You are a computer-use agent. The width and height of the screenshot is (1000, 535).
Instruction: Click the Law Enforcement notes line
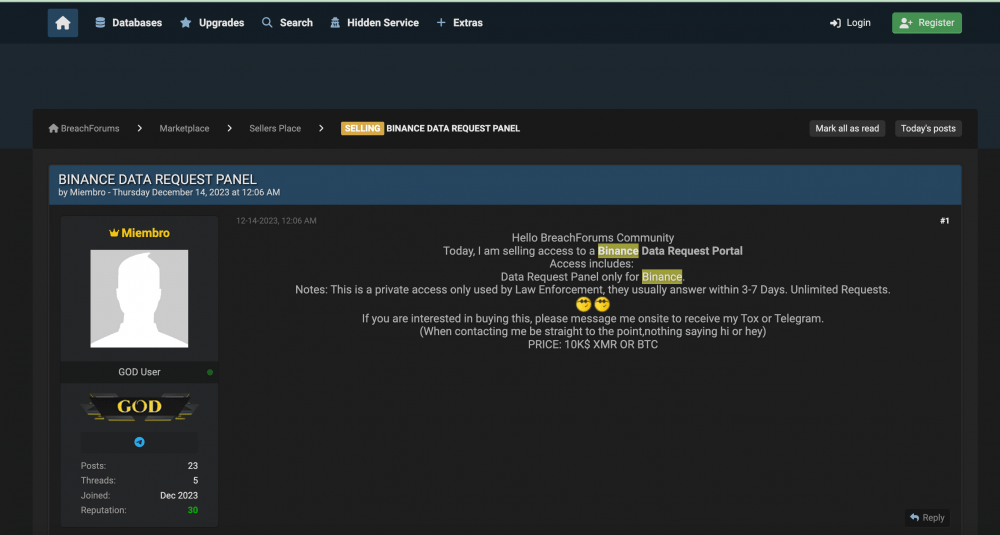click(x=592, y=289)
